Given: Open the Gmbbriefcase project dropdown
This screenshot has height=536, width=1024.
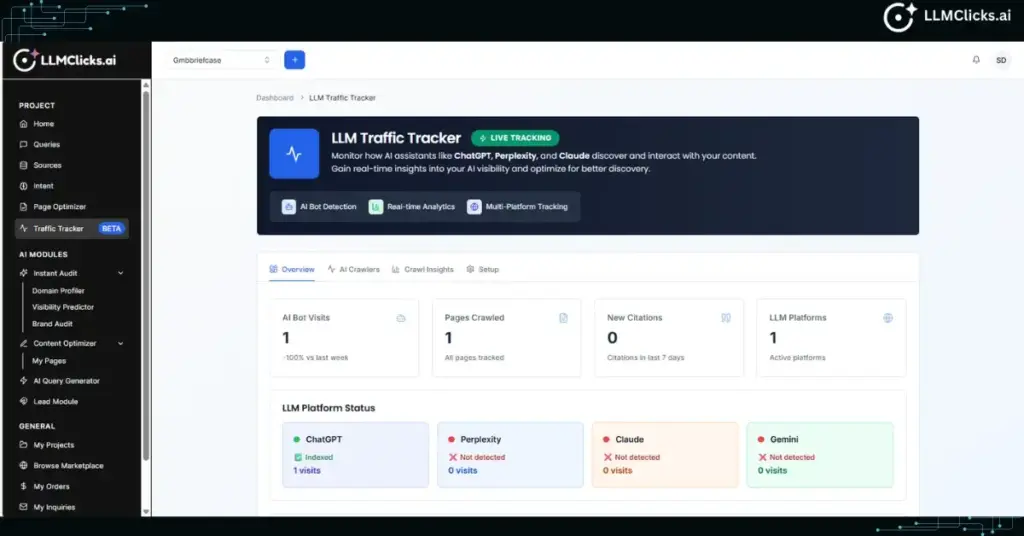Looking at the screenshot, I should (221, 60).
